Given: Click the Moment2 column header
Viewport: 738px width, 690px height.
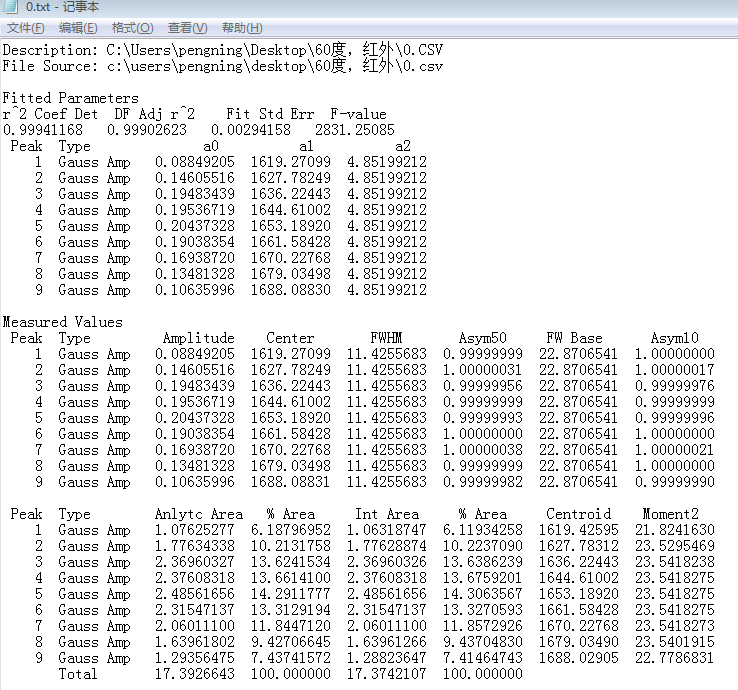Looking at the screenshot, I should [671, 514].
